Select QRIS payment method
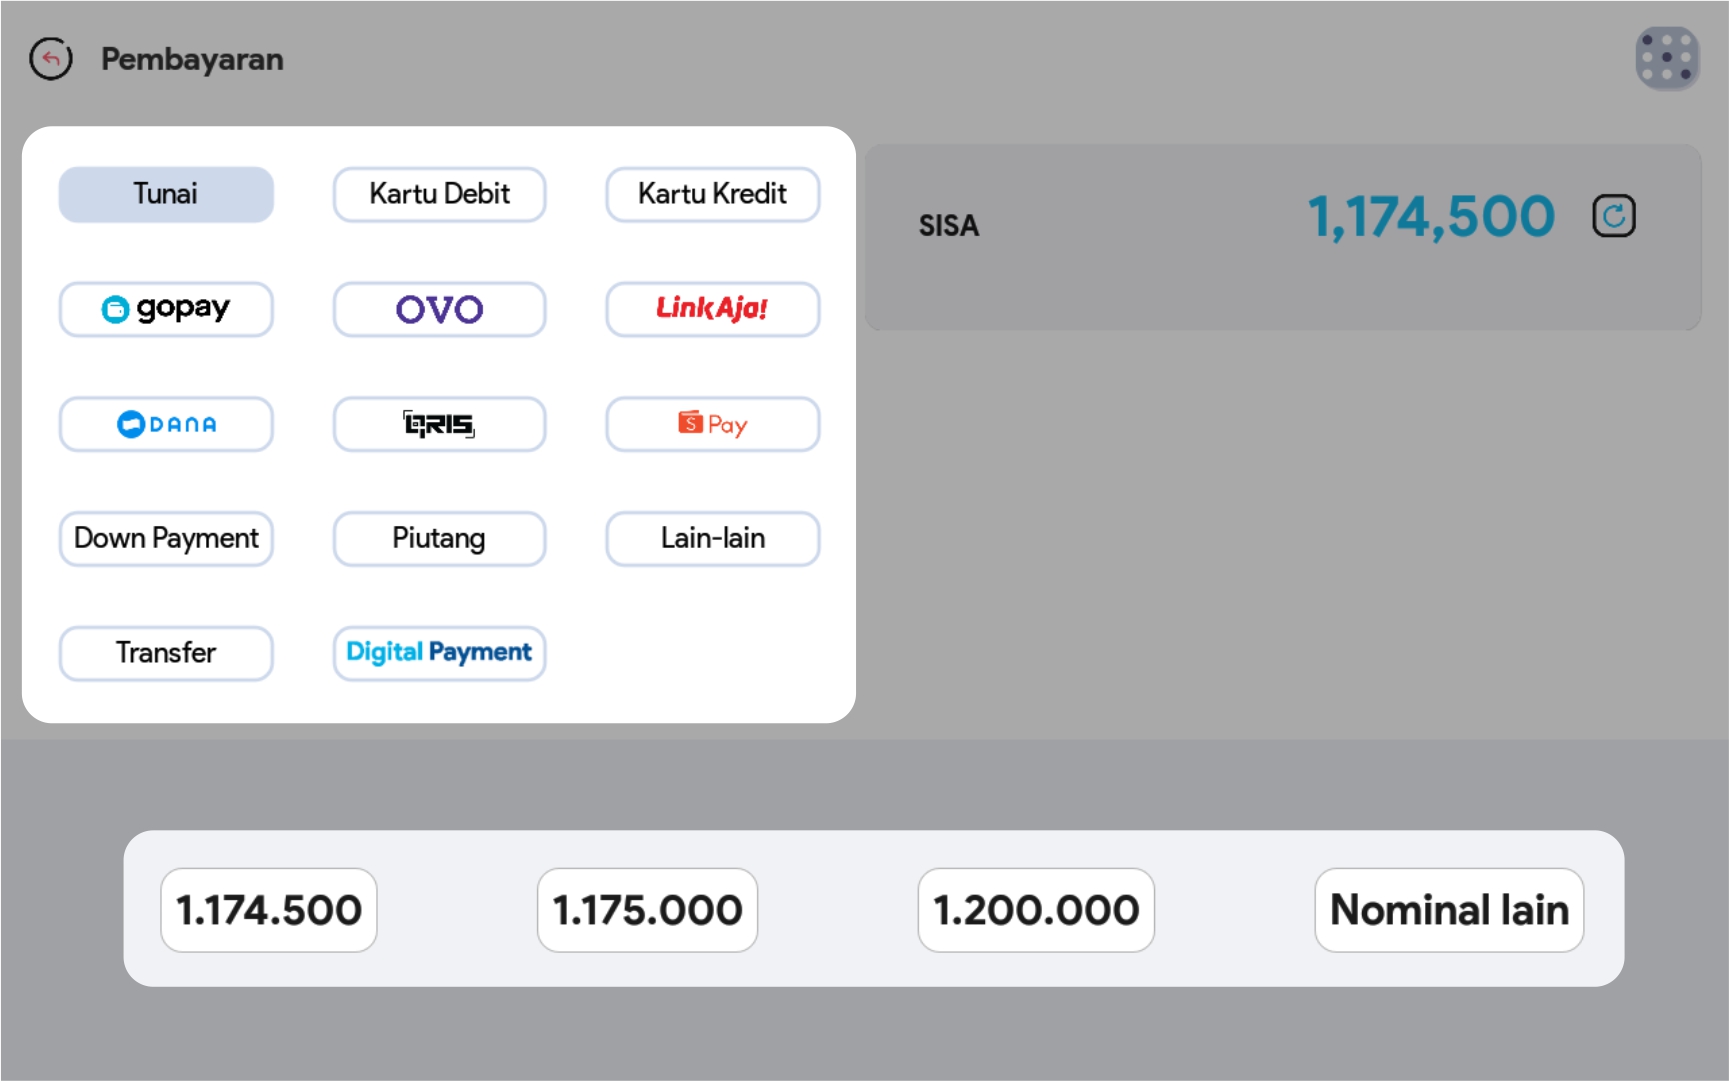This screenshot has width=1729, height=1081. tap(439, 424)
